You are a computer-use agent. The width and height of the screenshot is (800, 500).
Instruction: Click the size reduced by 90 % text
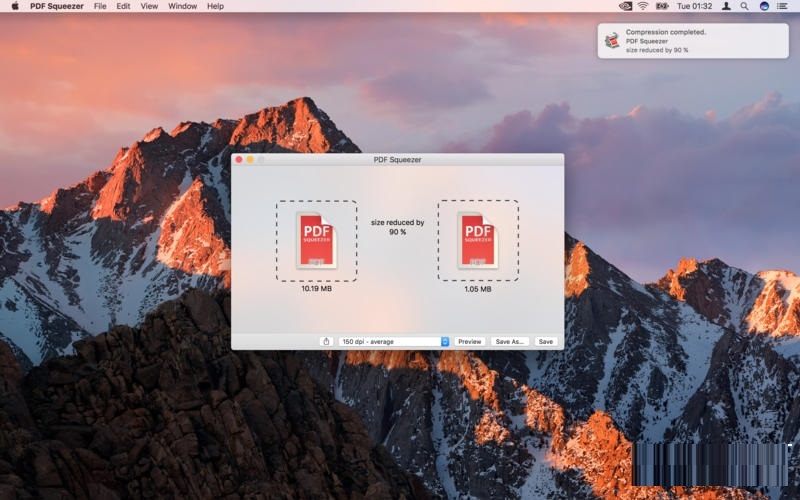(x=397, y=227)
